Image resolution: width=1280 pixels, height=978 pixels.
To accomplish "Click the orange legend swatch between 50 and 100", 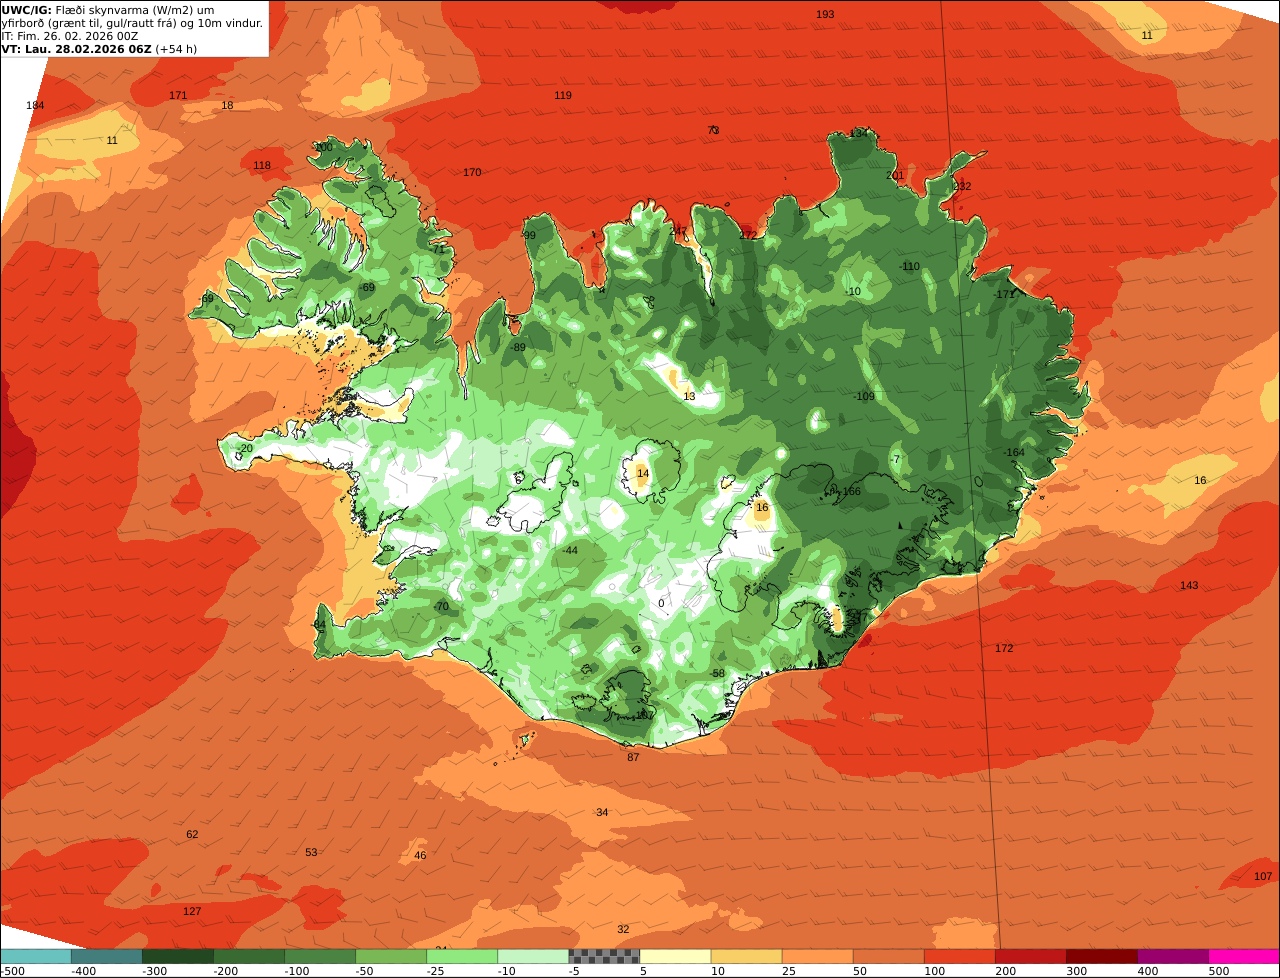I will coord(888,956).
